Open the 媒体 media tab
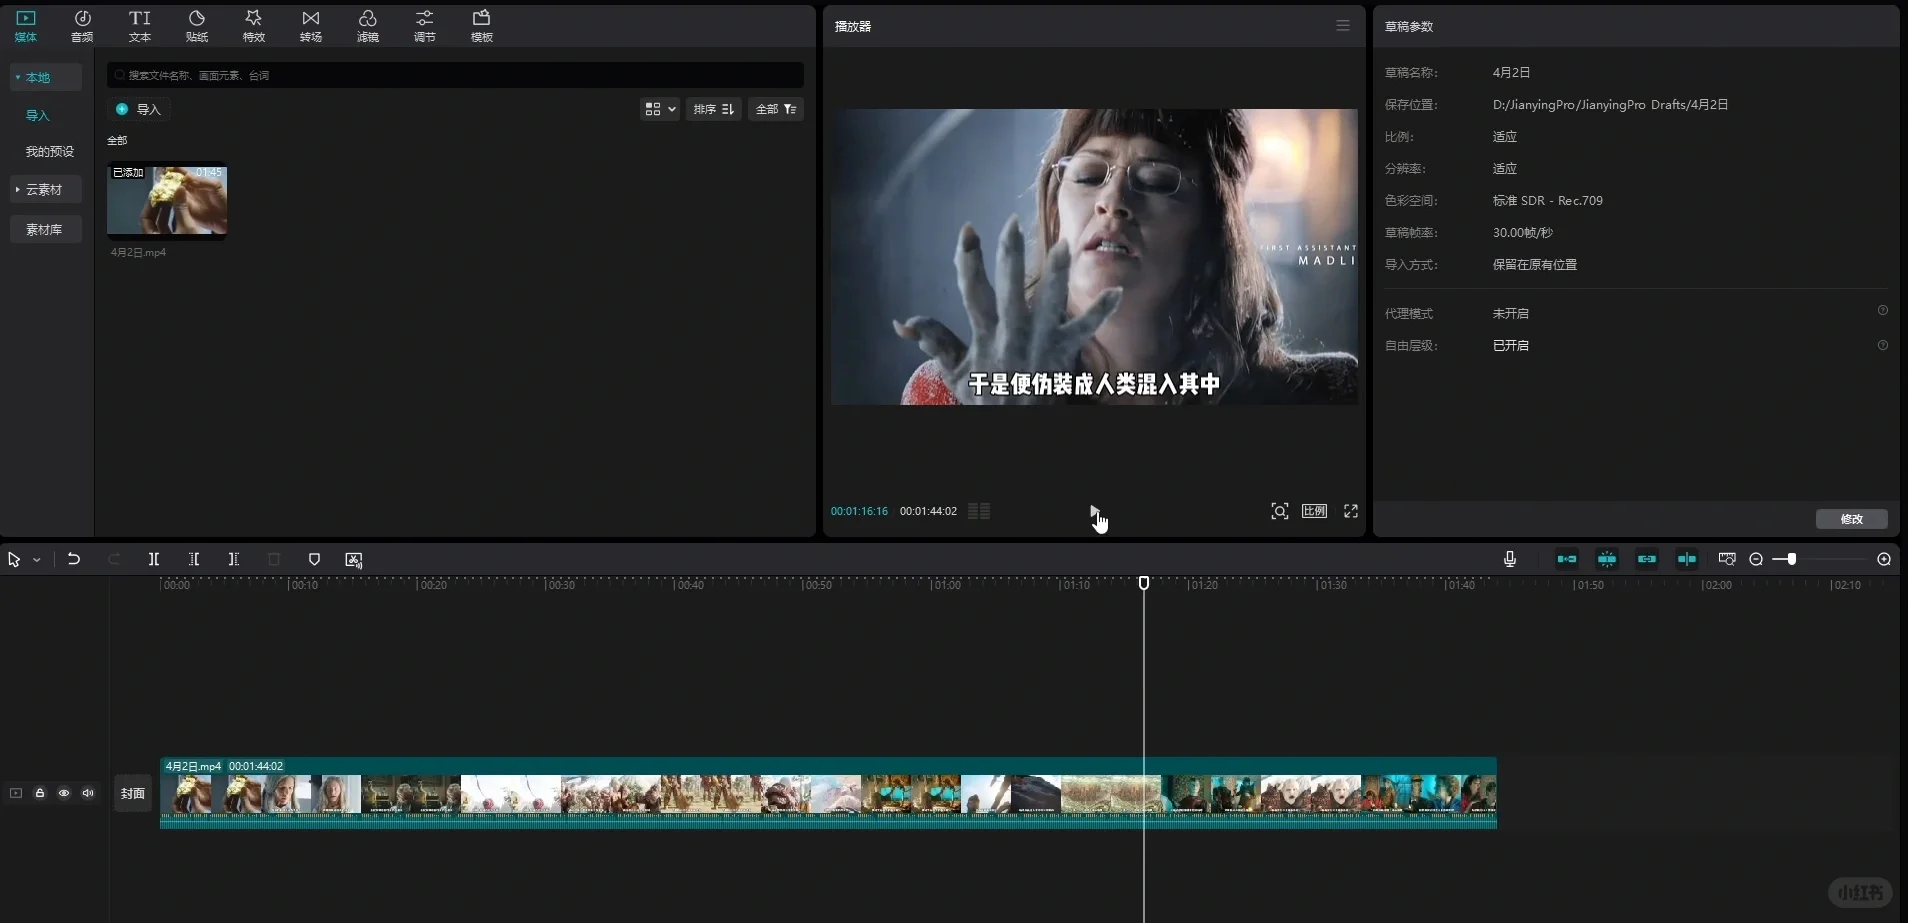1908x923 pixels. pos(26,26)
